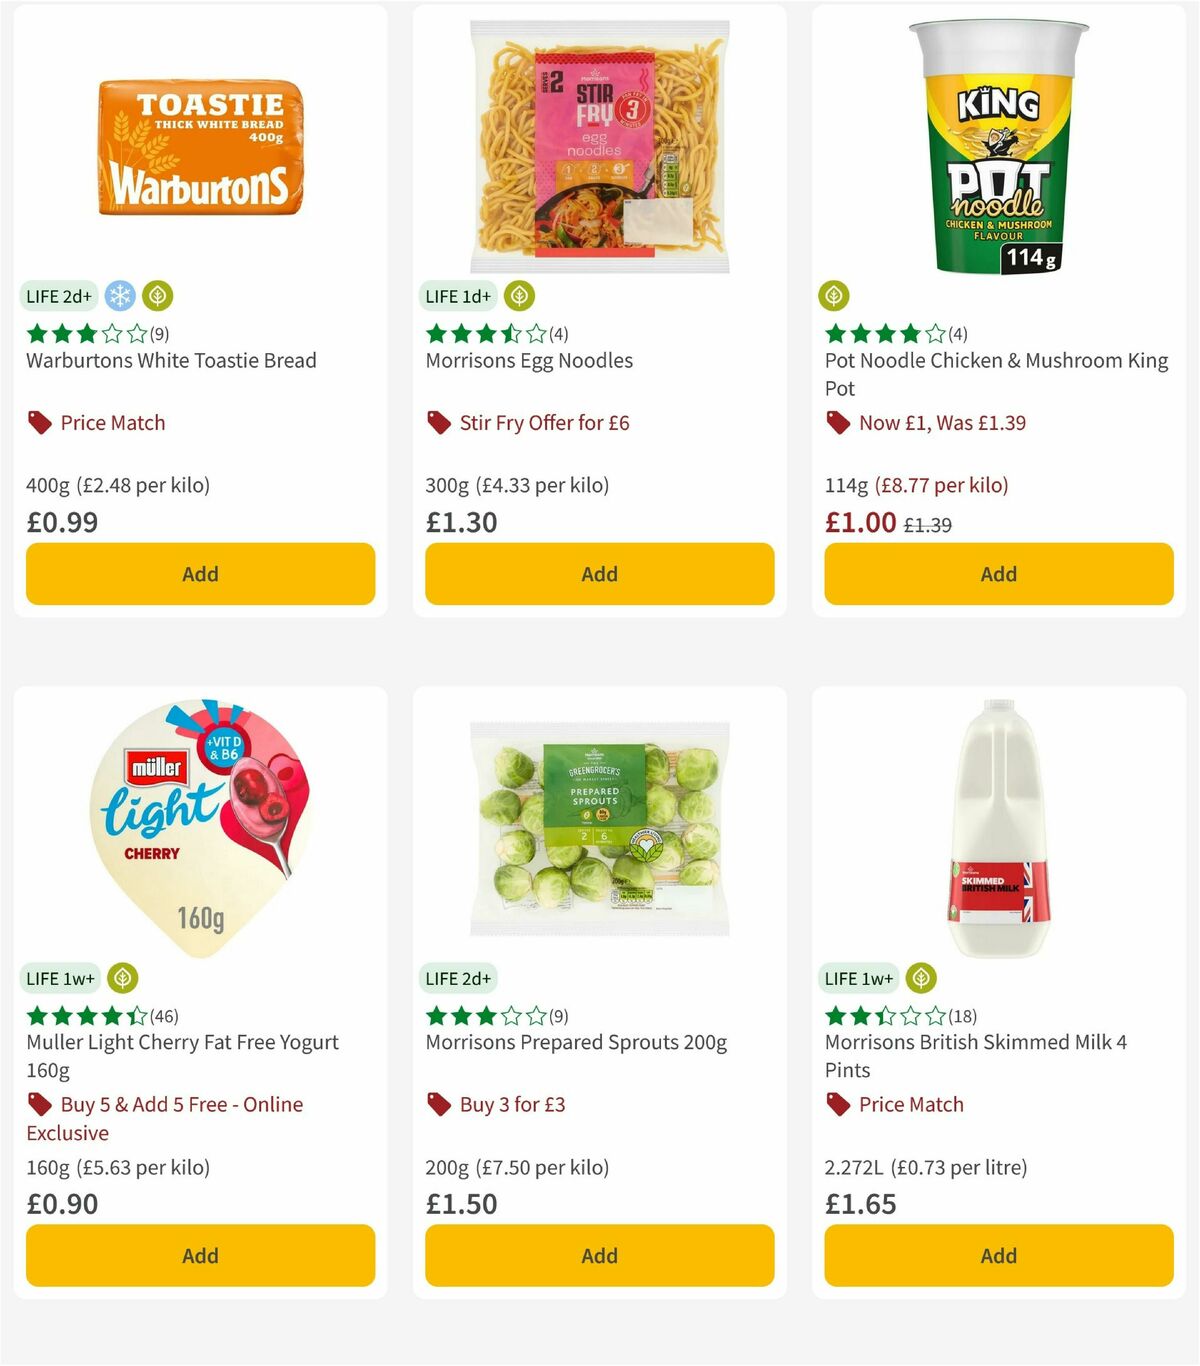Click the vegetarian leaf icon on Morrisons Egg Noodles
The height and width of the screenshot is (1366, 1200).
click(516, 296)
